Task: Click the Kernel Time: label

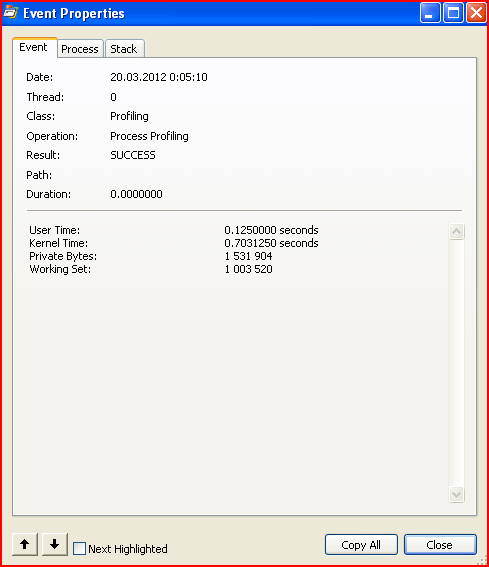Action: (58, 243)
